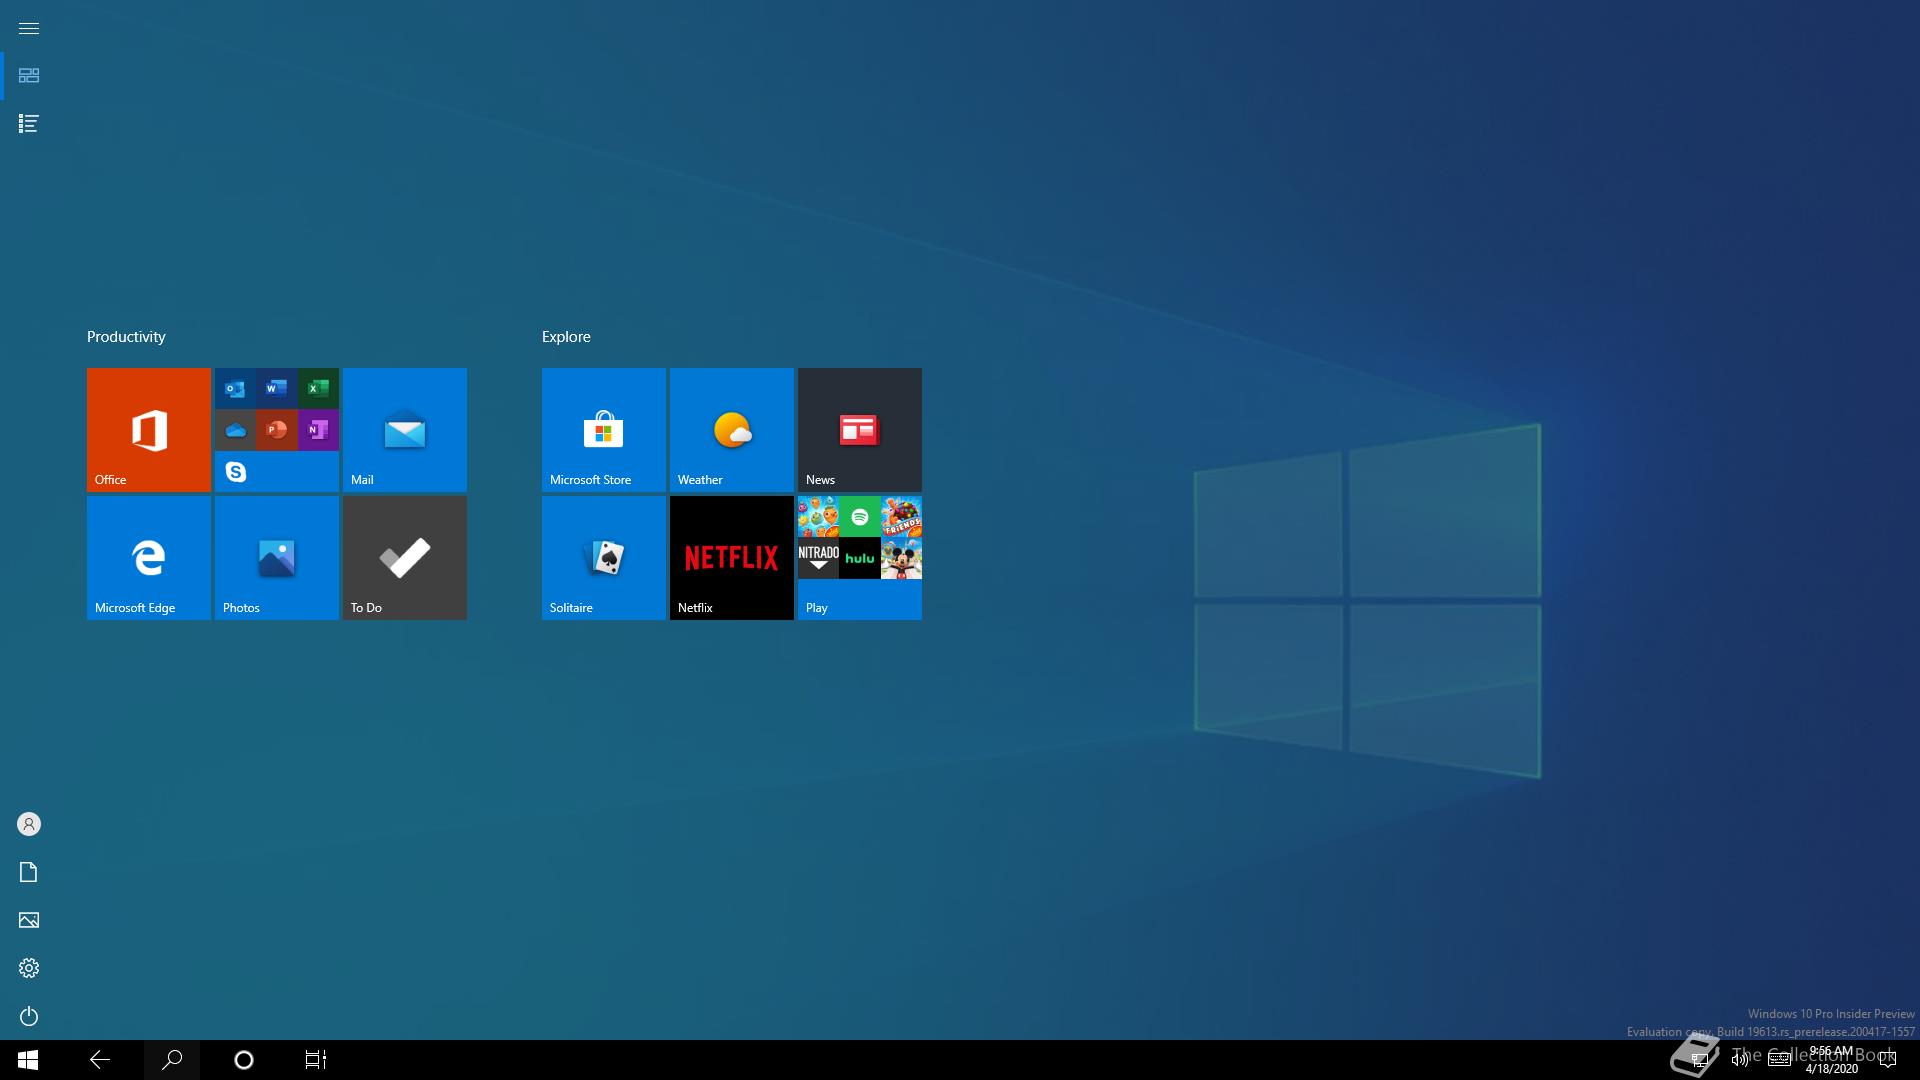
Task: Open the Power options menu
Action: click(29, 1016)
